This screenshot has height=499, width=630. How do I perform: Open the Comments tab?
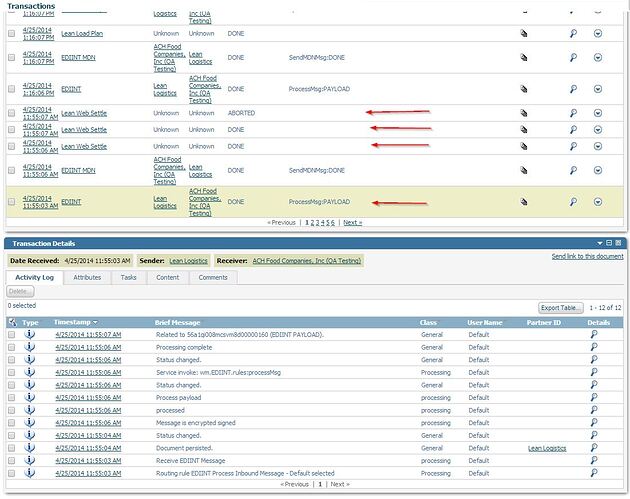point(213,278)
